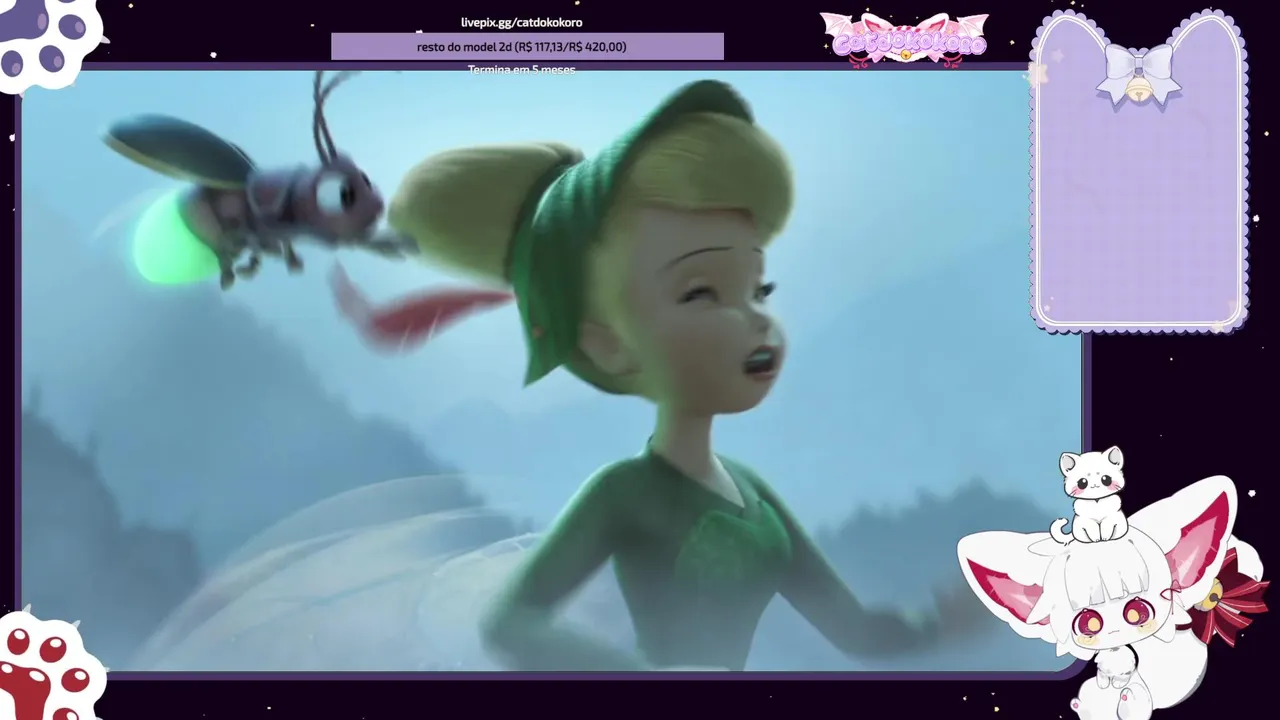Click the livepix.gg/catdokokoro link text
The image size is (1280, 720).
click(x=521, y=22)
